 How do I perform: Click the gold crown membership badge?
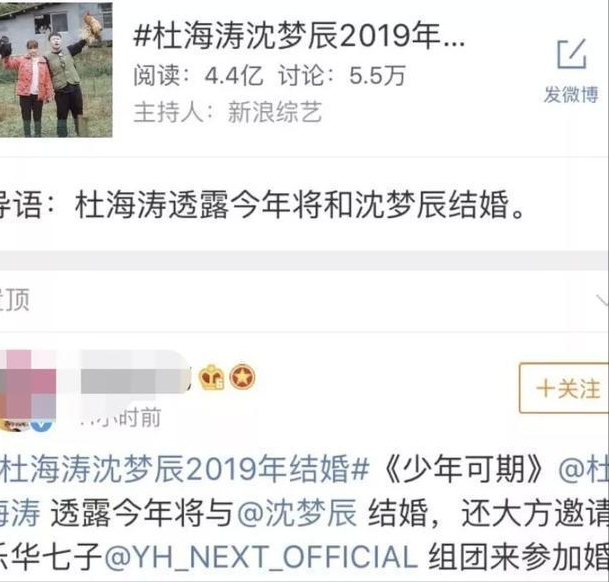point(212,377)
